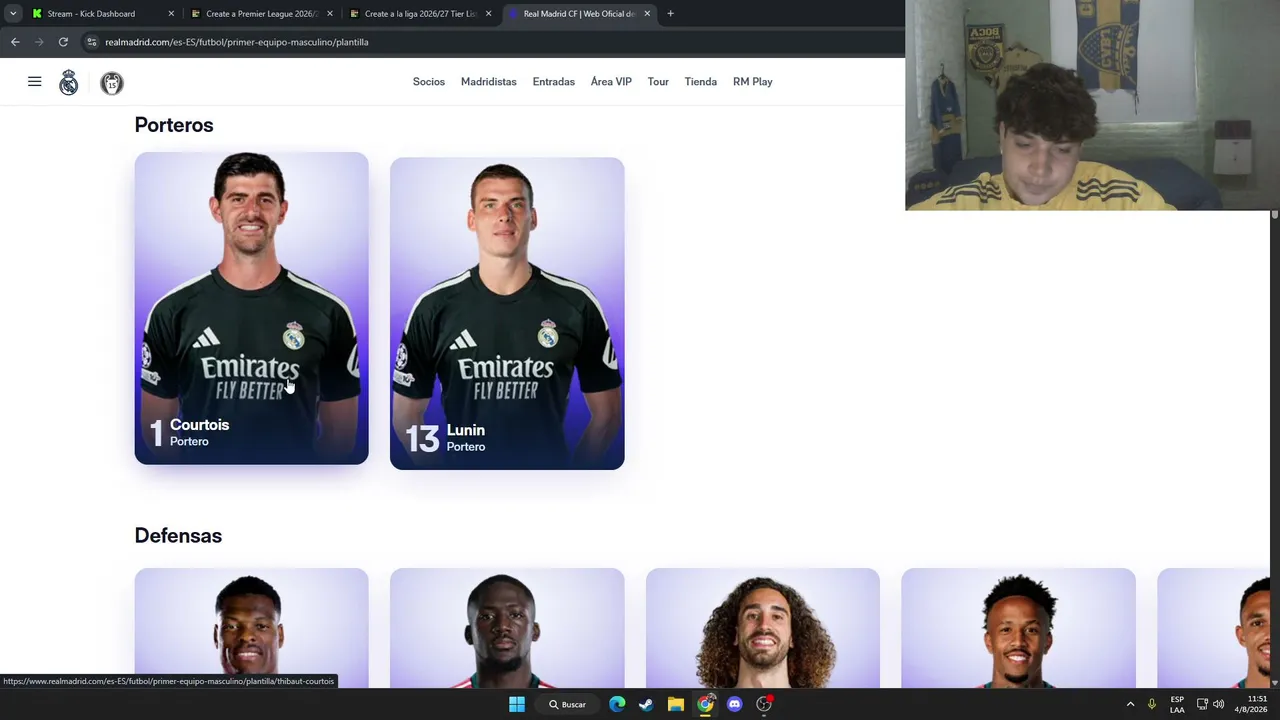Open Steam from the taskbar

[x=646, y=704]
